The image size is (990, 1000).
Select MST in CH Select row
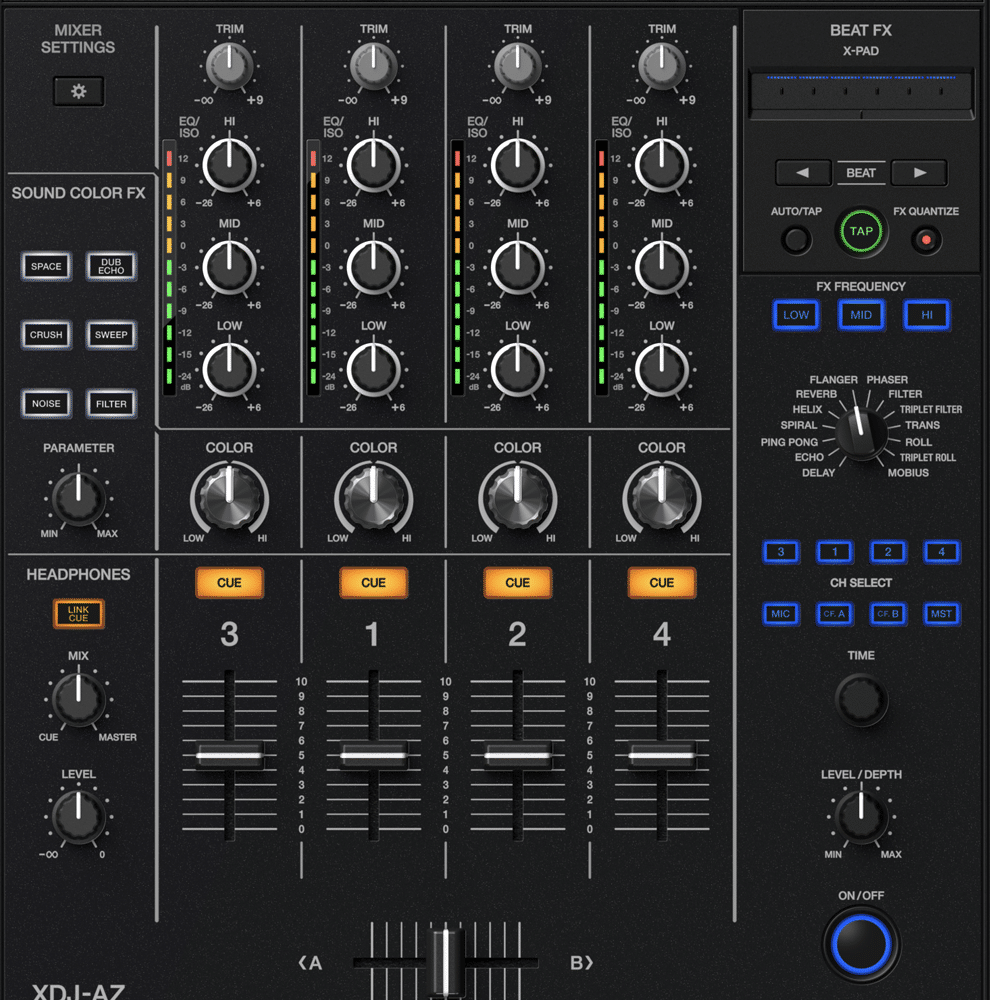click(x=941, y=614)
